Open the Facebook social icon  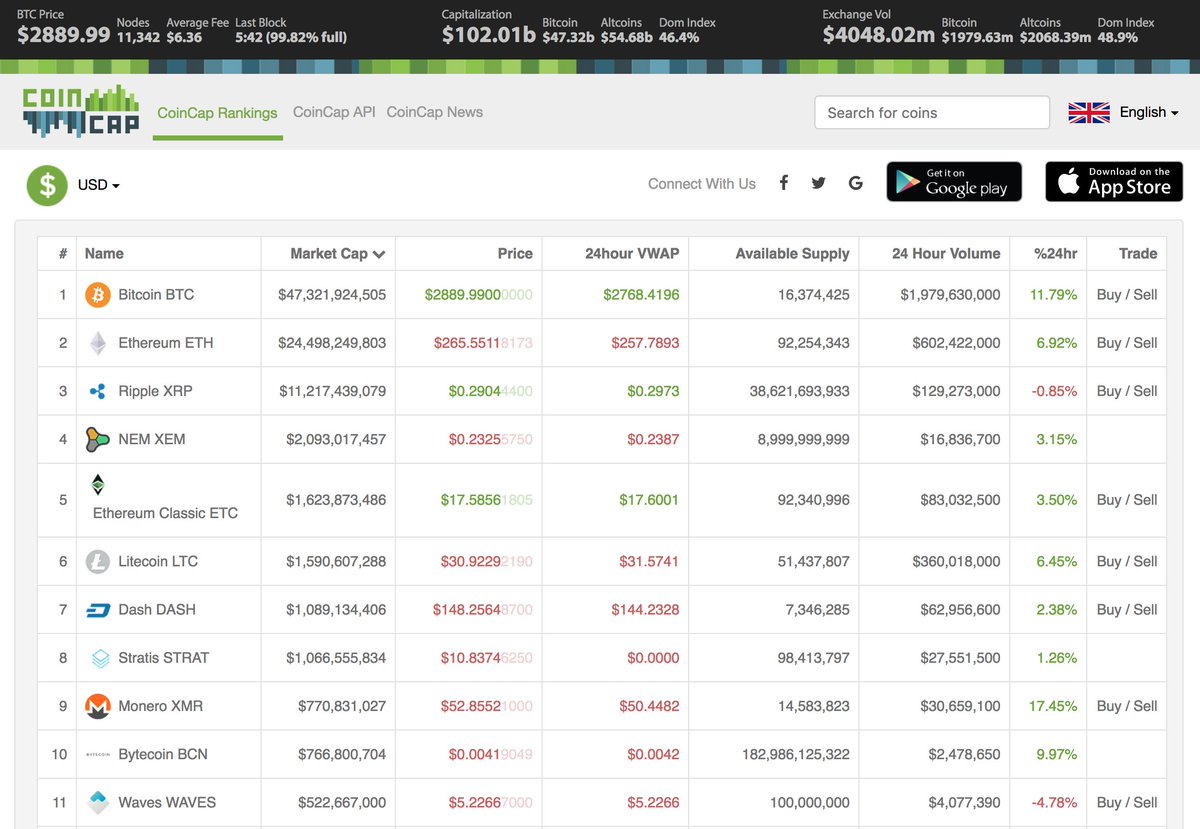[784, 183]
